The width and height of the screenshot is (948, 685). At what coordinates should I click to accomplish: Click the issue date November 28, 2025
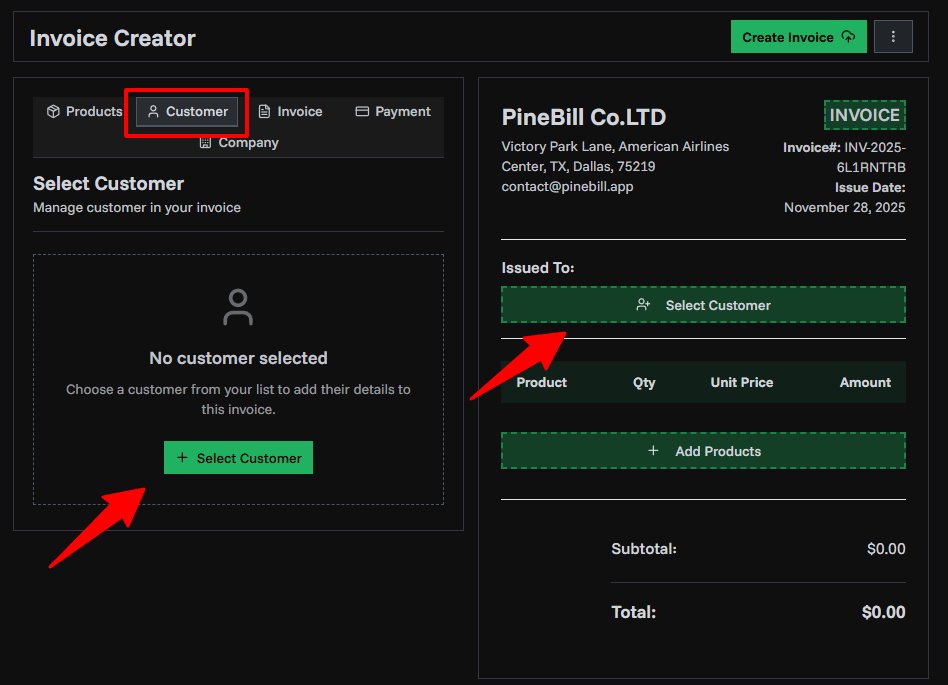pyautogui.click(x=844, y=207)
